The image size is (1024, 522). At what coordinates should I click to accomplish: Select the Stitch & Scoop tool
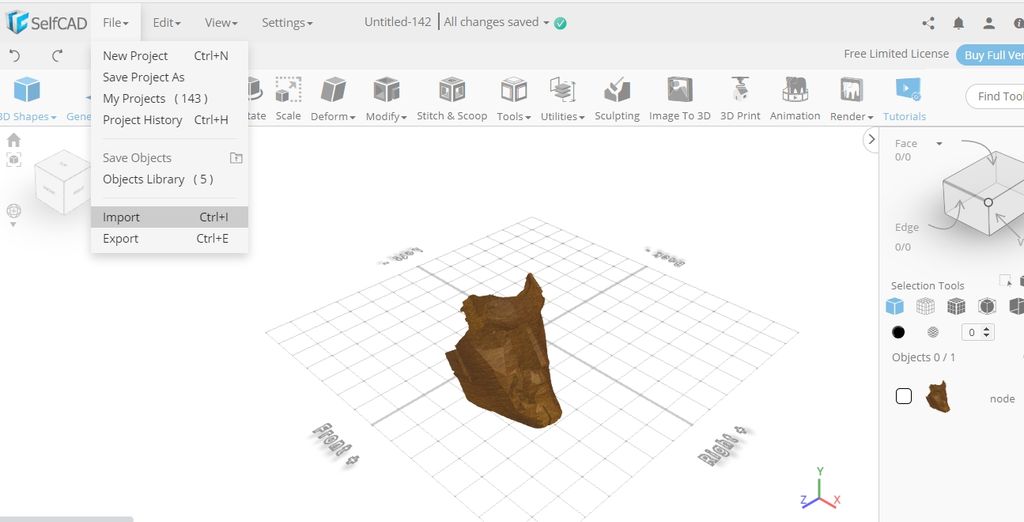click(x=452, y=99)
